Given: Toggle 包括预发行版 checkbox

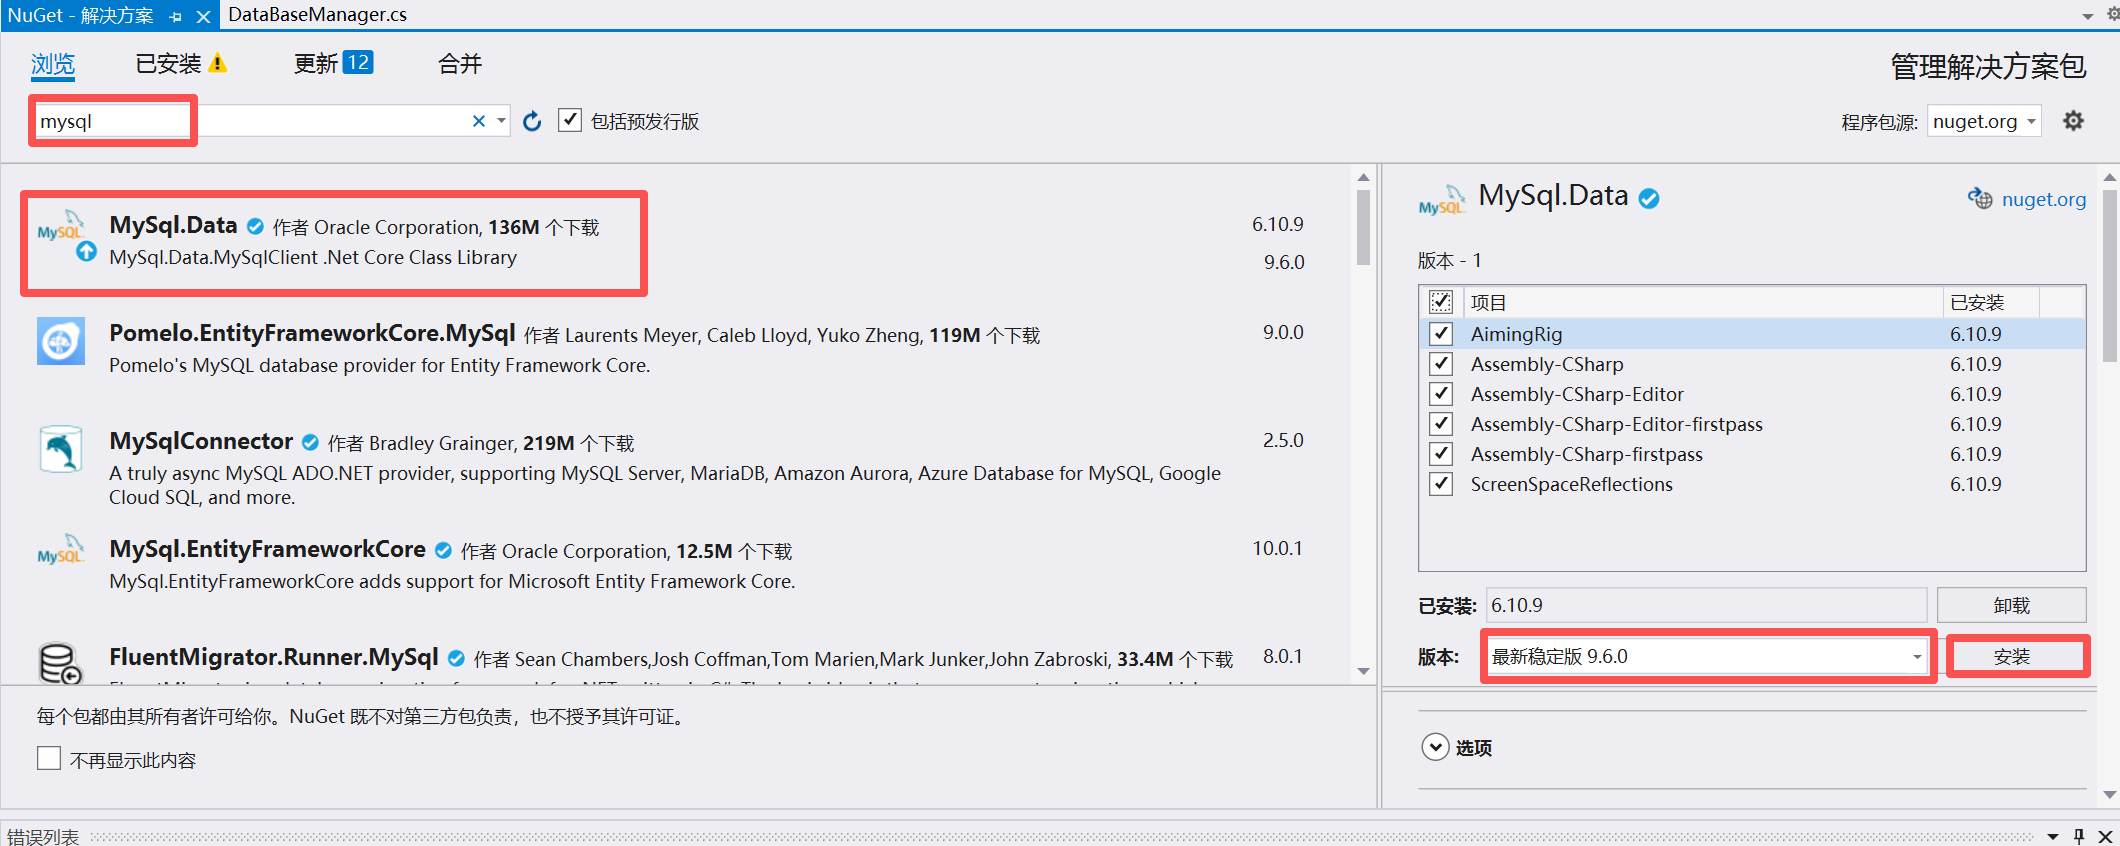Looking at the screenshot, I should point(570,120).
